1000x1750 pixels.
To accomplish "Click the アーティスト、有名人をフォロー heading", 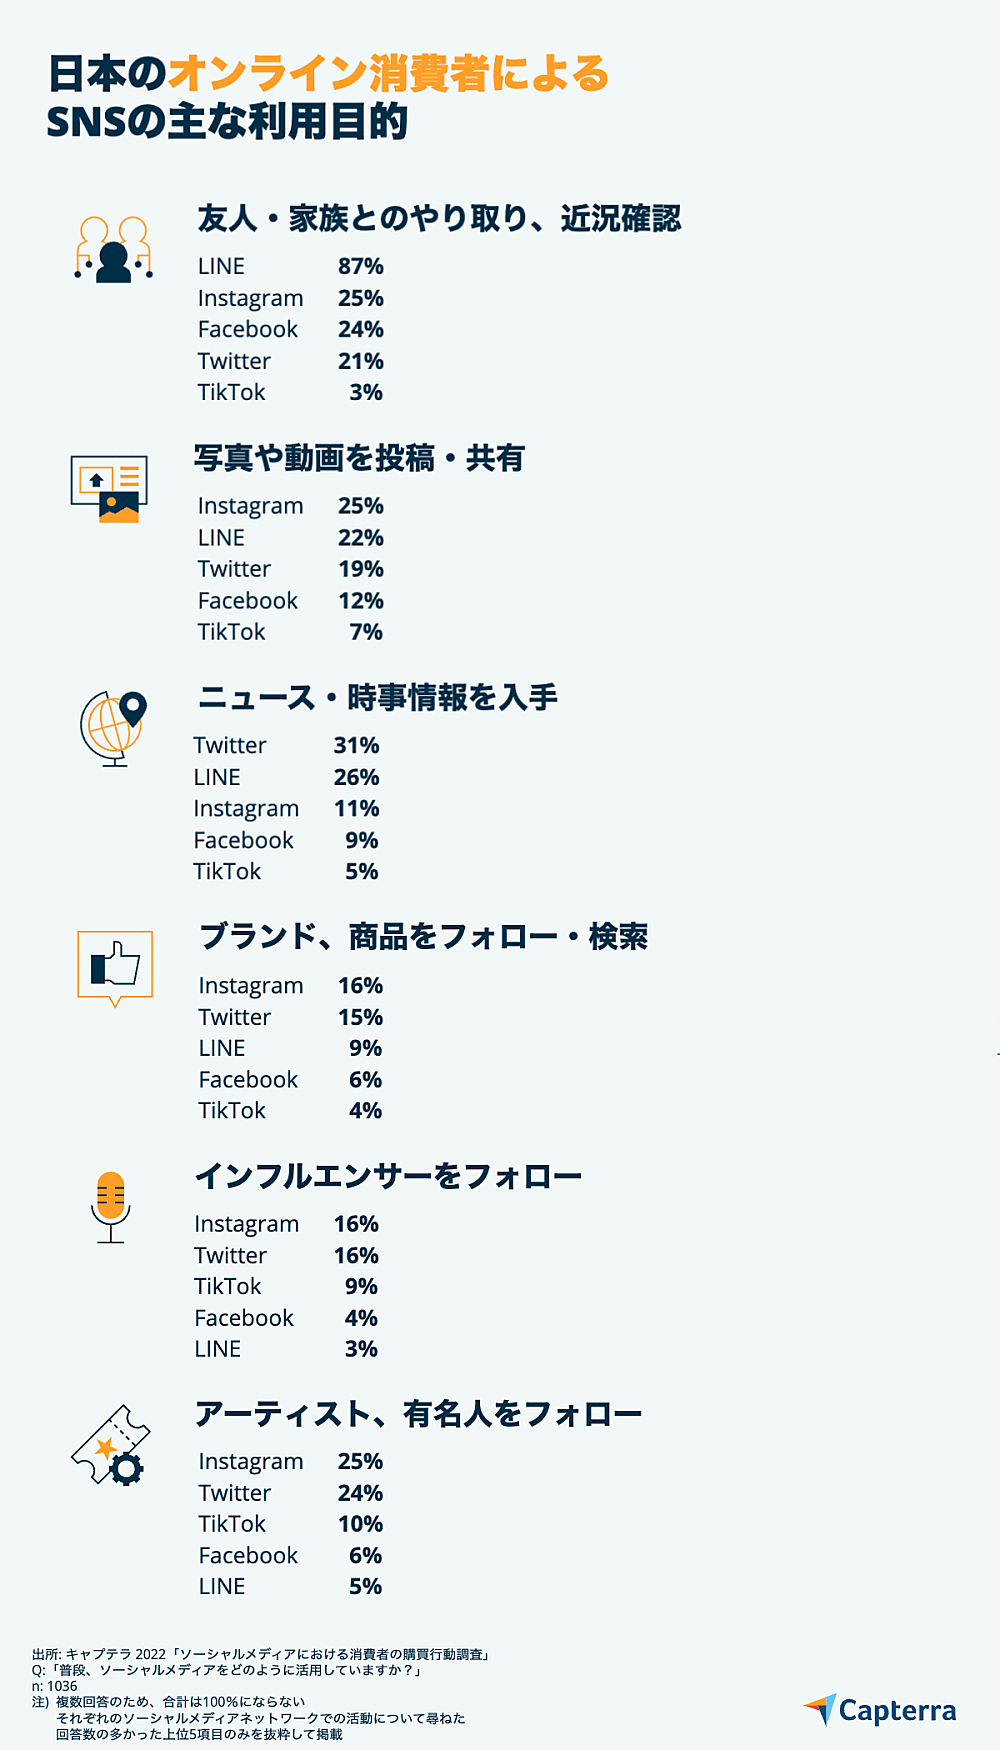I will tap(418, 1414).
